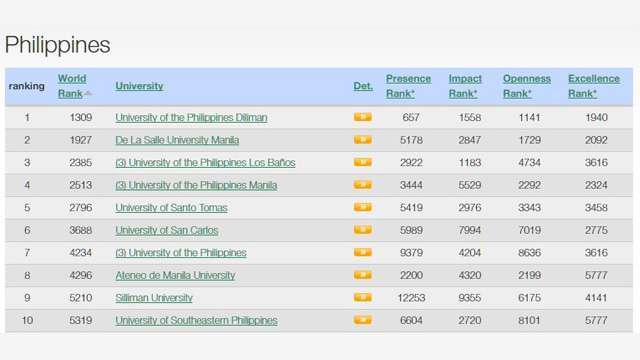Open details icon for University of the Philippines Diliman
The height and width of the screenshot is (360, 640).
tap(362, 118)
